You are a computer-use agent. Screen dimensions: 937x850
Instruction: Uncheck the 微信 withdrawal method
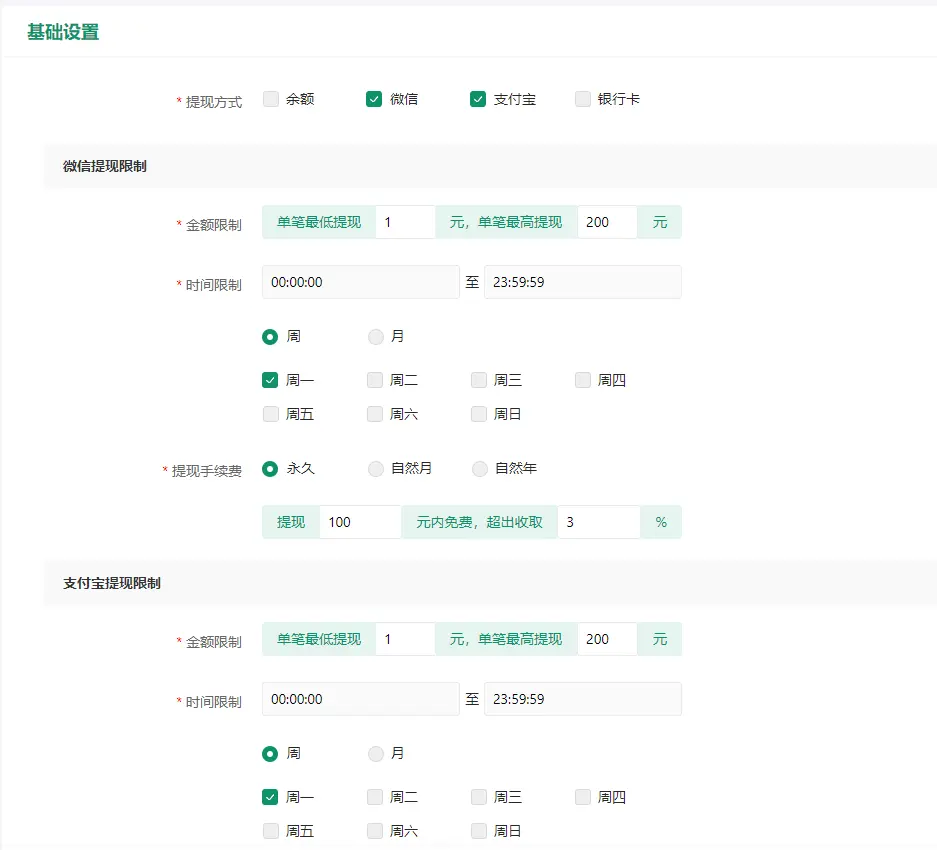pos(374,99)
